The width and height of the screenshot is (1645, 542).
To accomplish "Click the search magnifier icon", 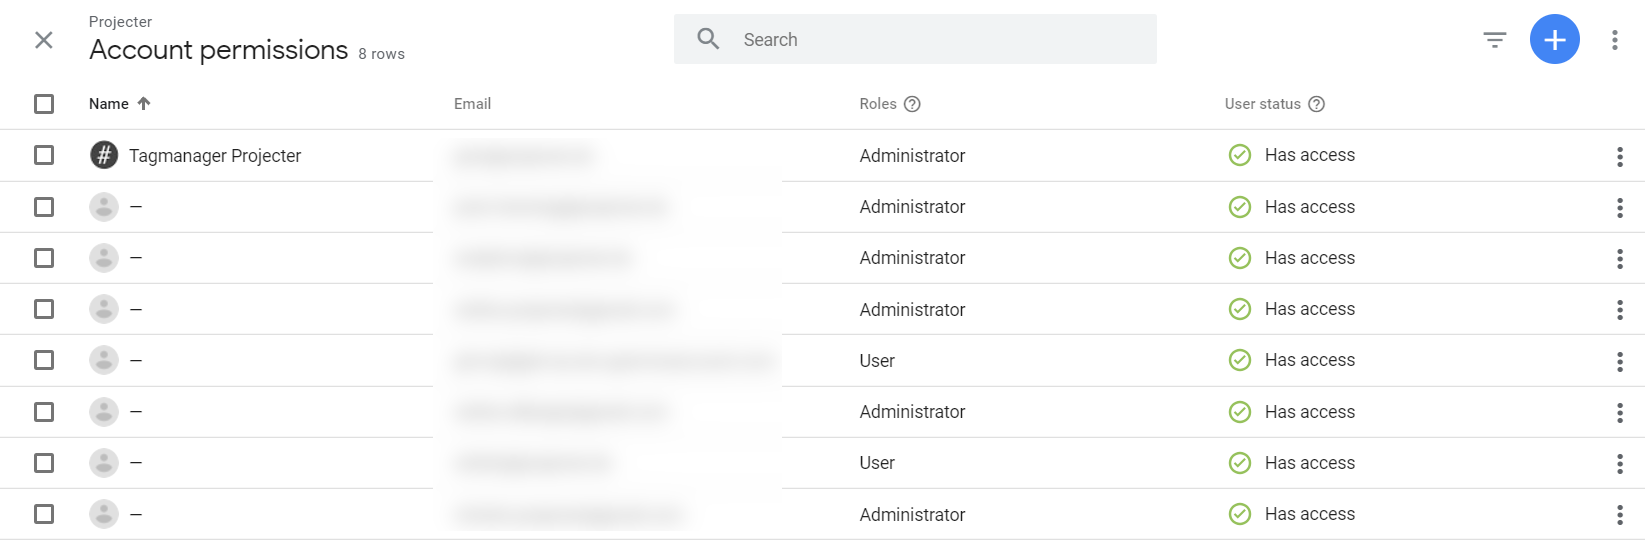I will [709, 39].
